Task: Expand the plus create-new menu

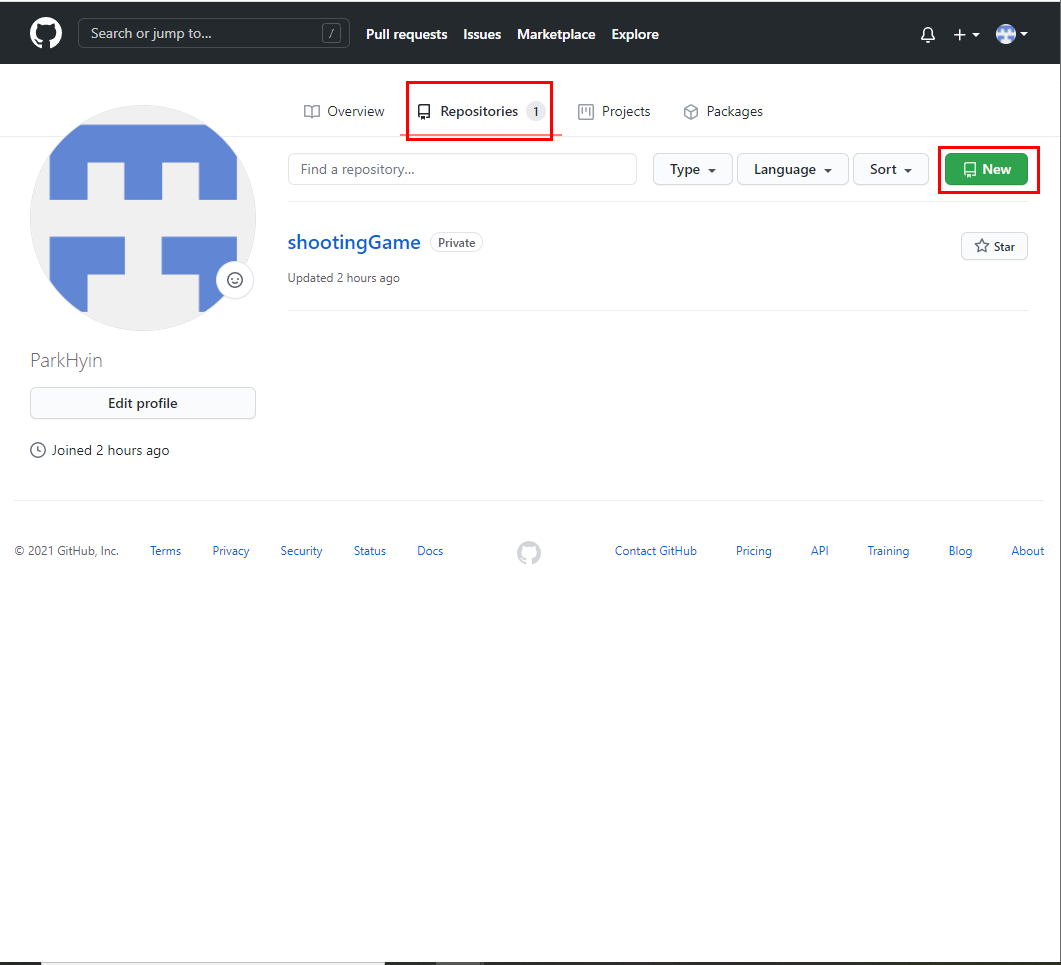Action: (966, 35)
